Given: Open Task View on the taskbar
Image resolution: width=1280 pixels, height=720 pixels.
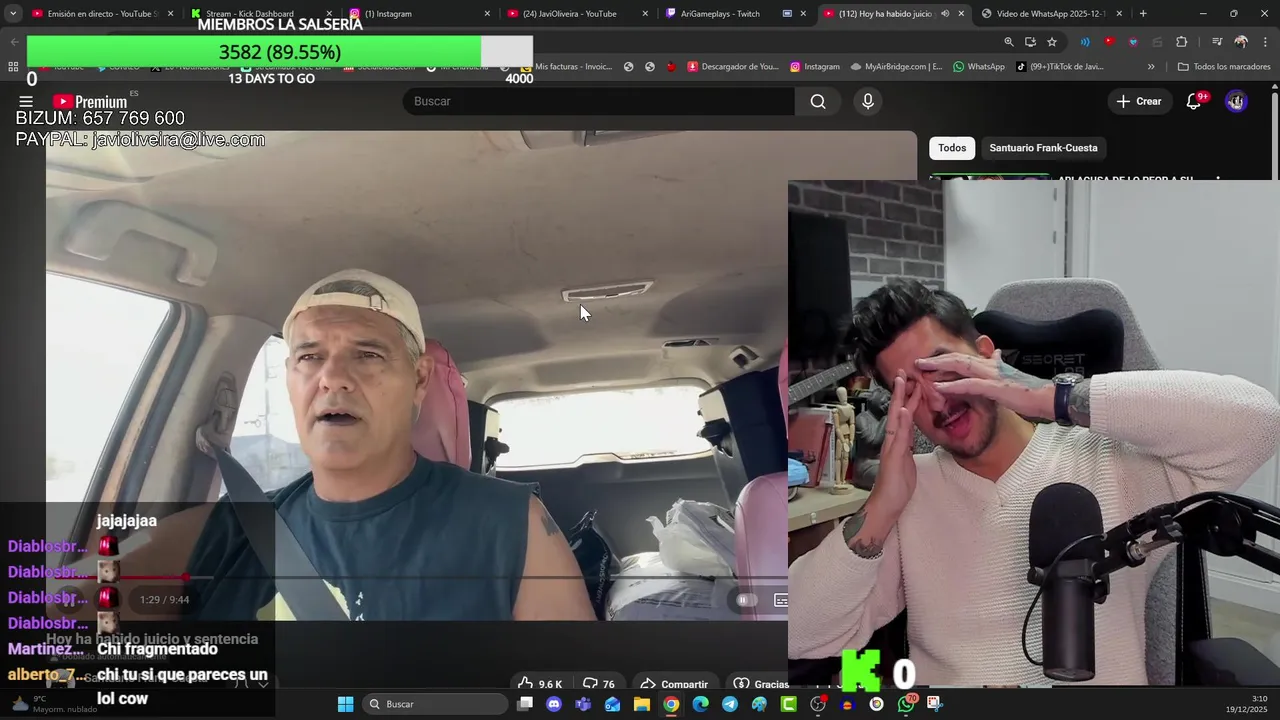Looking at the screenshot, I should (525, 704).
